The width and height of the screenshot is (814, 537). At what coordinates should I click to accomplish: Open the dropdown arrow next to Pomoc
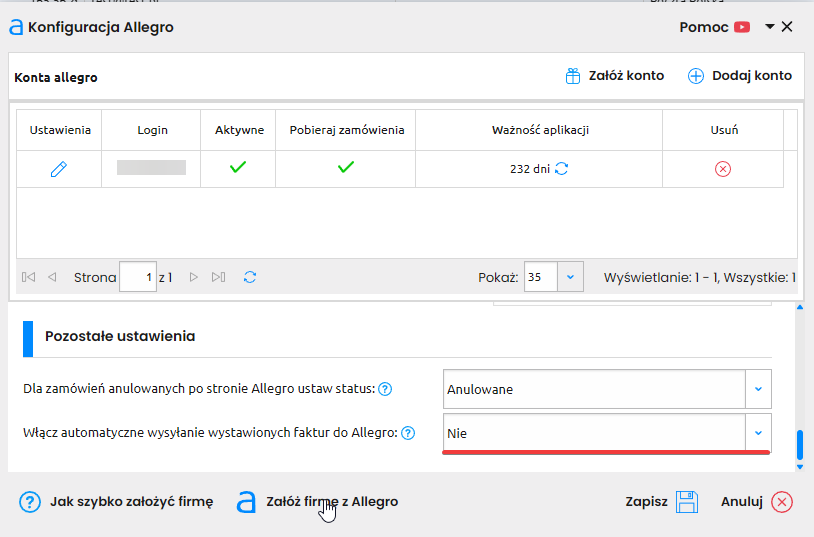click(x=769, y=27)
